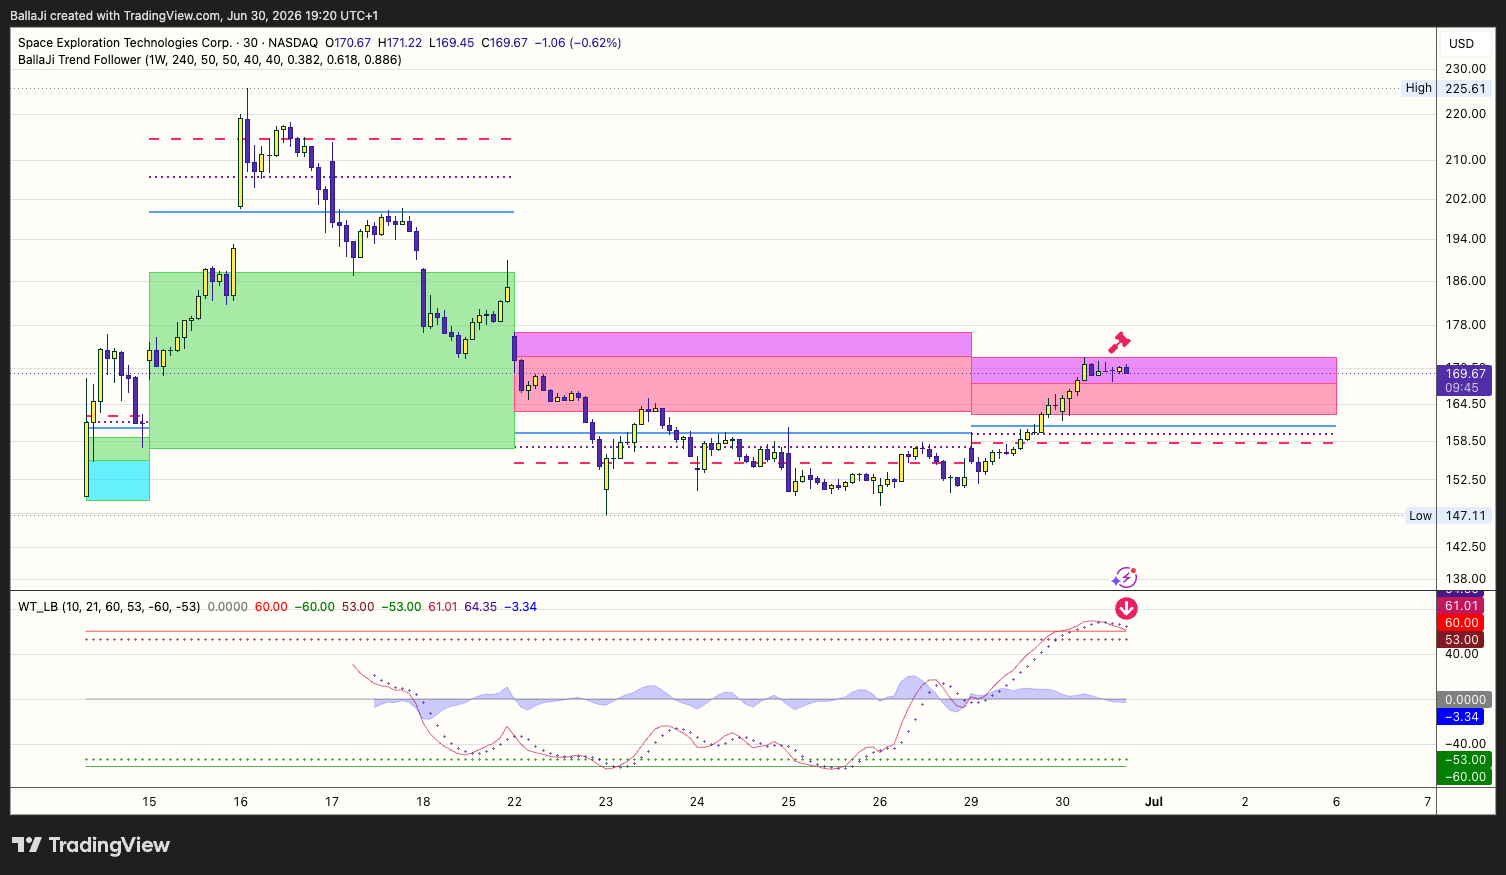Click the open value O170.67 in the legend

(348, 43)
